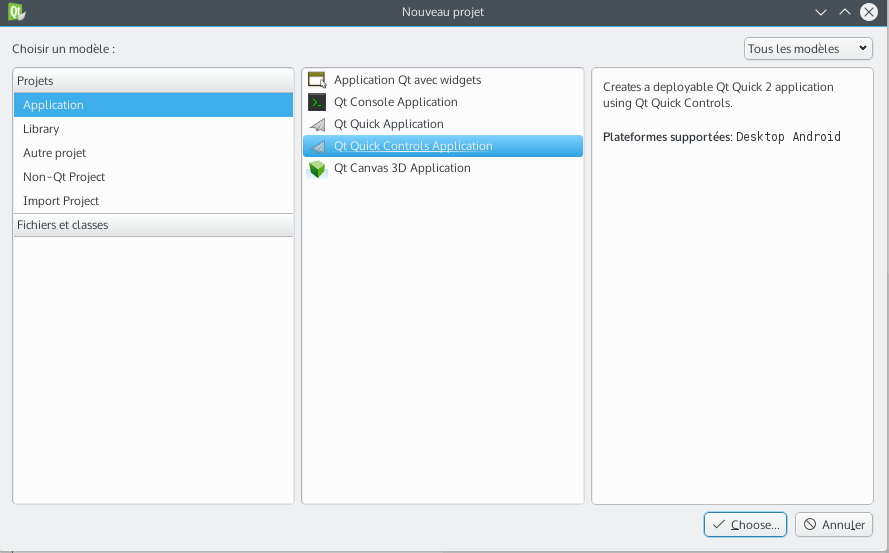Maximize the Nouveau projet window
Screen dimensions: 889x553
pos(845,12)
